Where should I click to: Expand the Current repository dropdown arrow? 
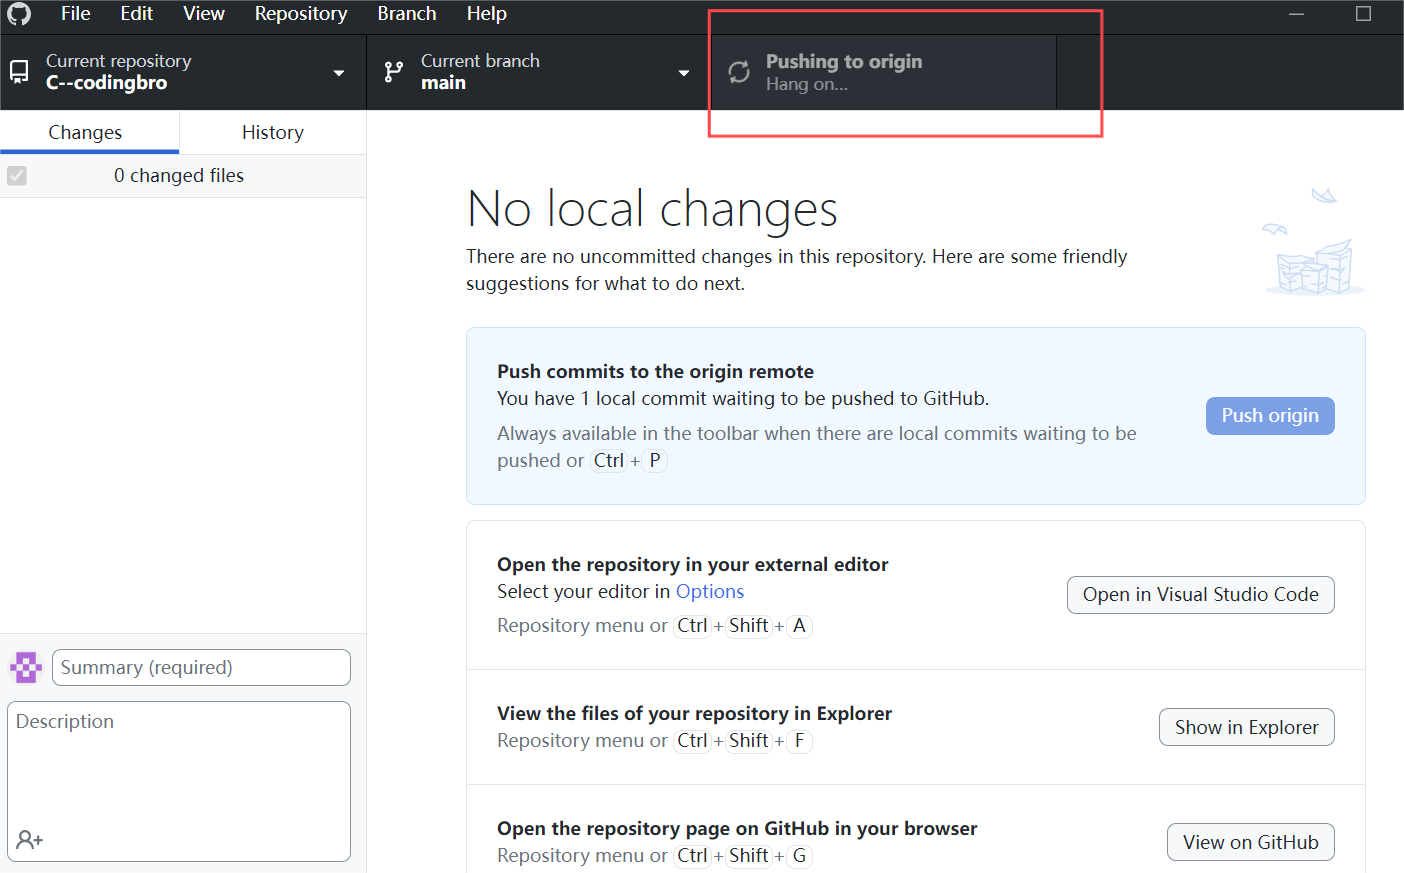(339, 73)
